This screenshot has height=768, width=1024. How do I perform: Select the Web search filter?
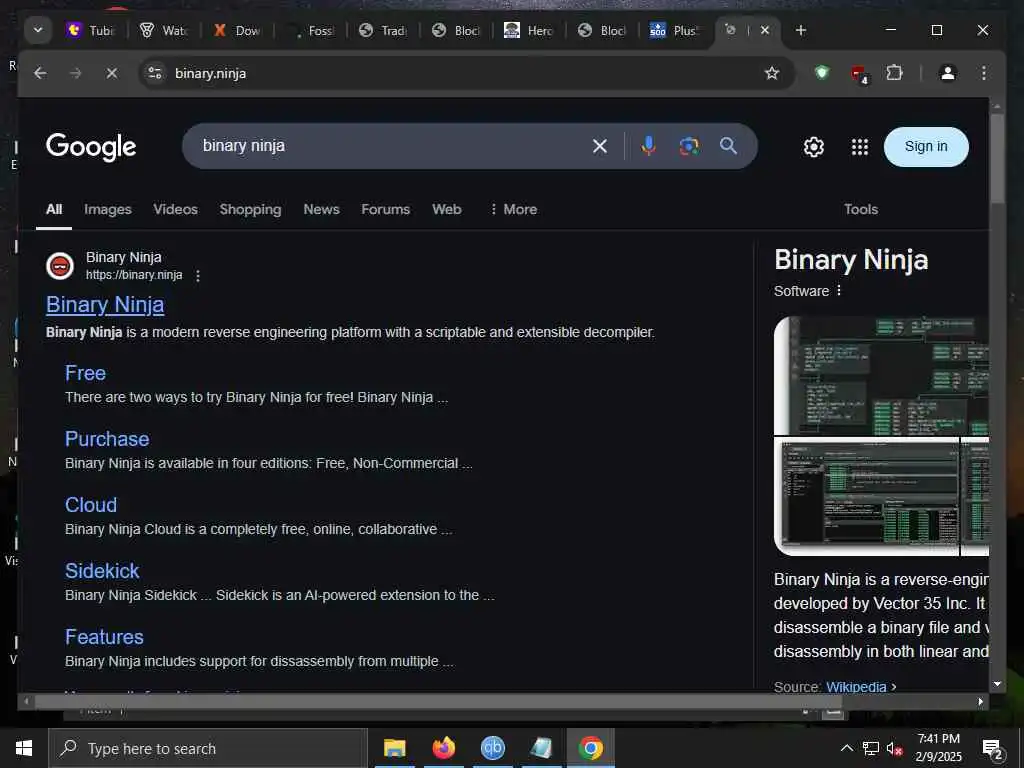point(447,209)
